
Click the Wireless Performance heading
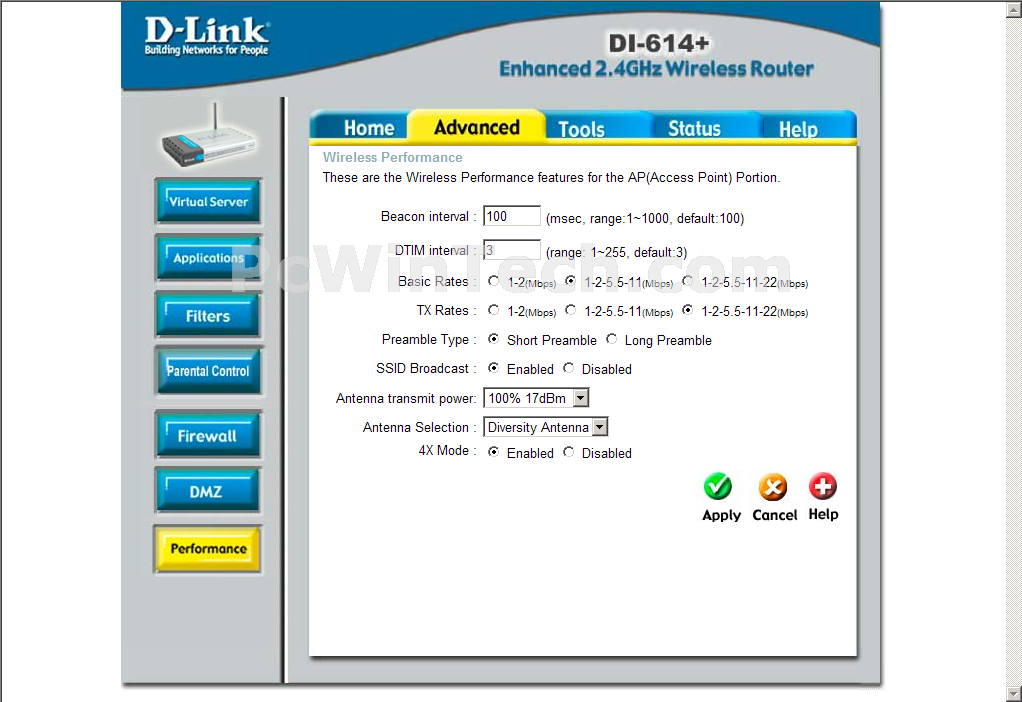392,157
